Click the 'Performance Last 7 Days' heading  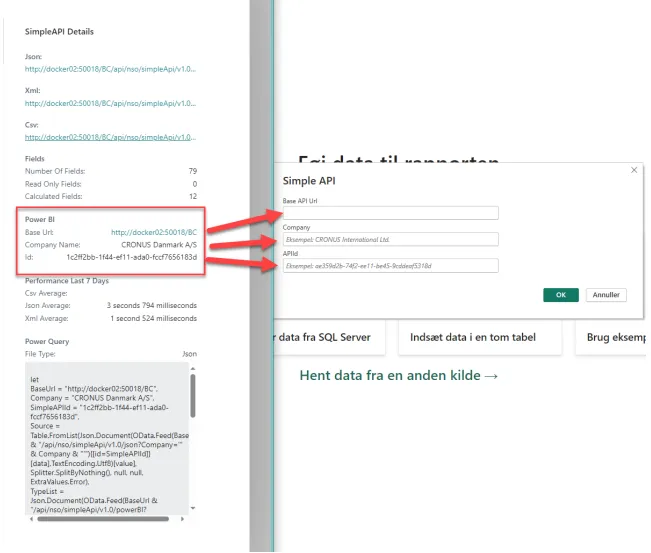click(67, 281)
